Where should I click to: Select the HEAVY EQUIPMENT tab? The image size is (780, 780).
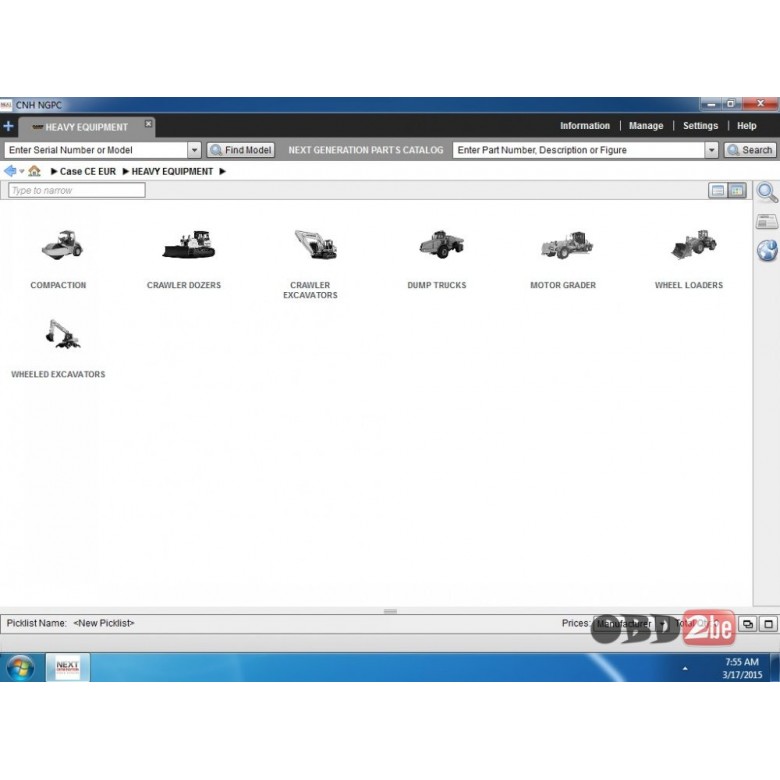[x=86, y=127]
